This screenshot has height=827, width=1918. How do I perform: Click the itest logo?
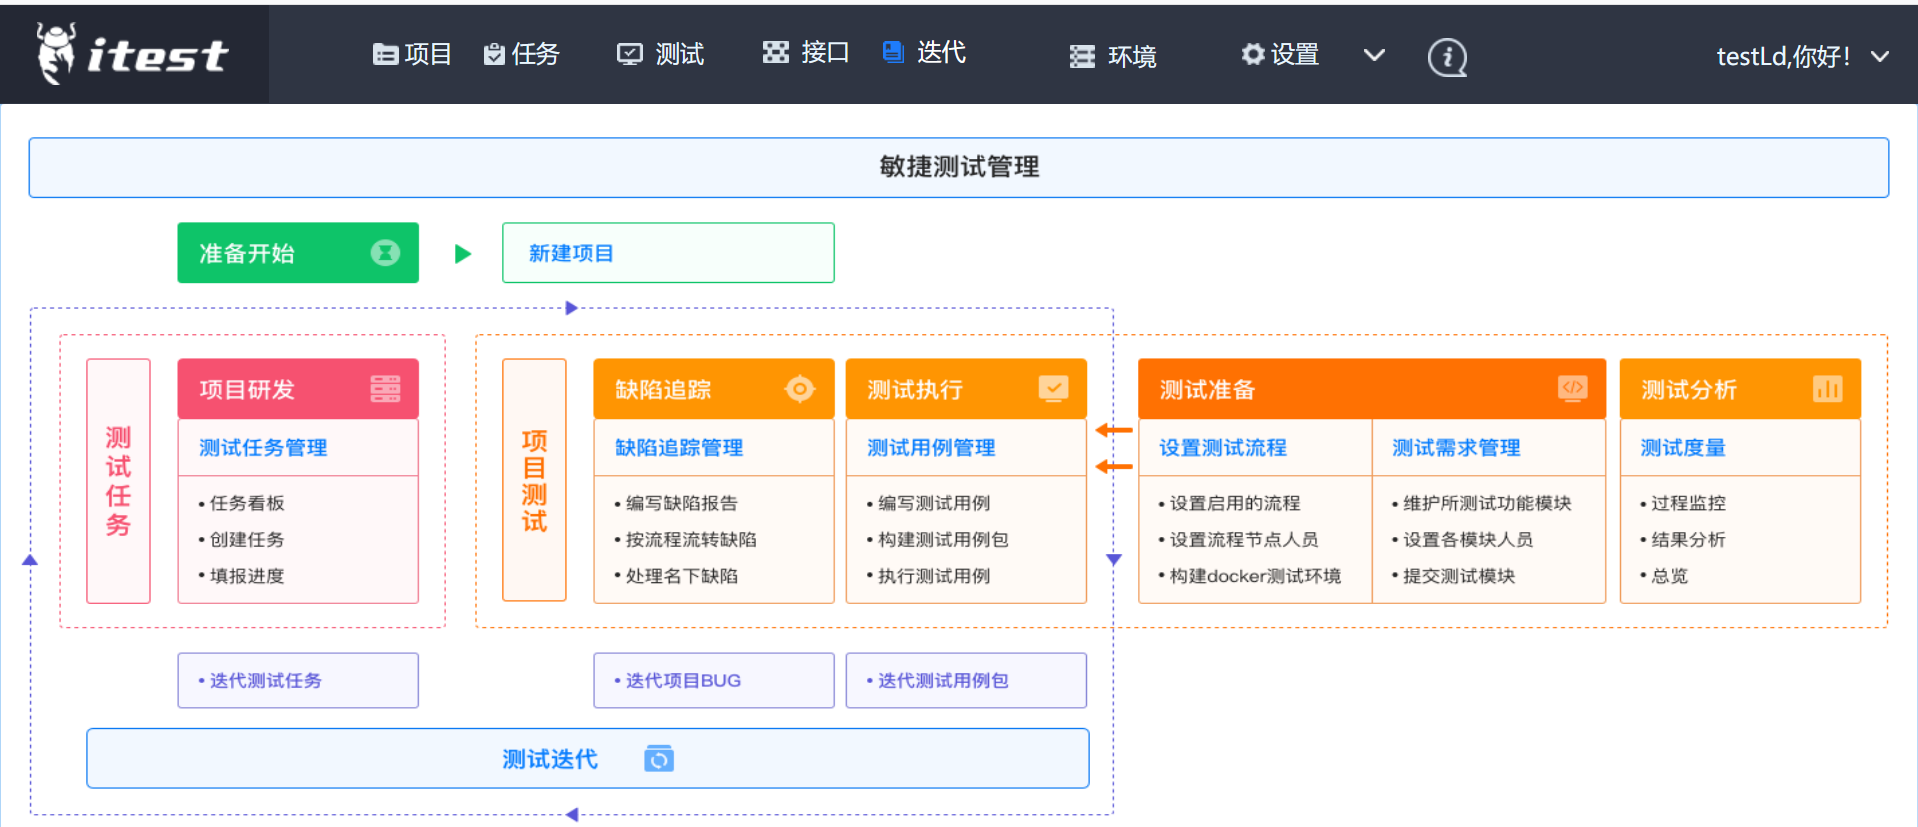point(133,54)
